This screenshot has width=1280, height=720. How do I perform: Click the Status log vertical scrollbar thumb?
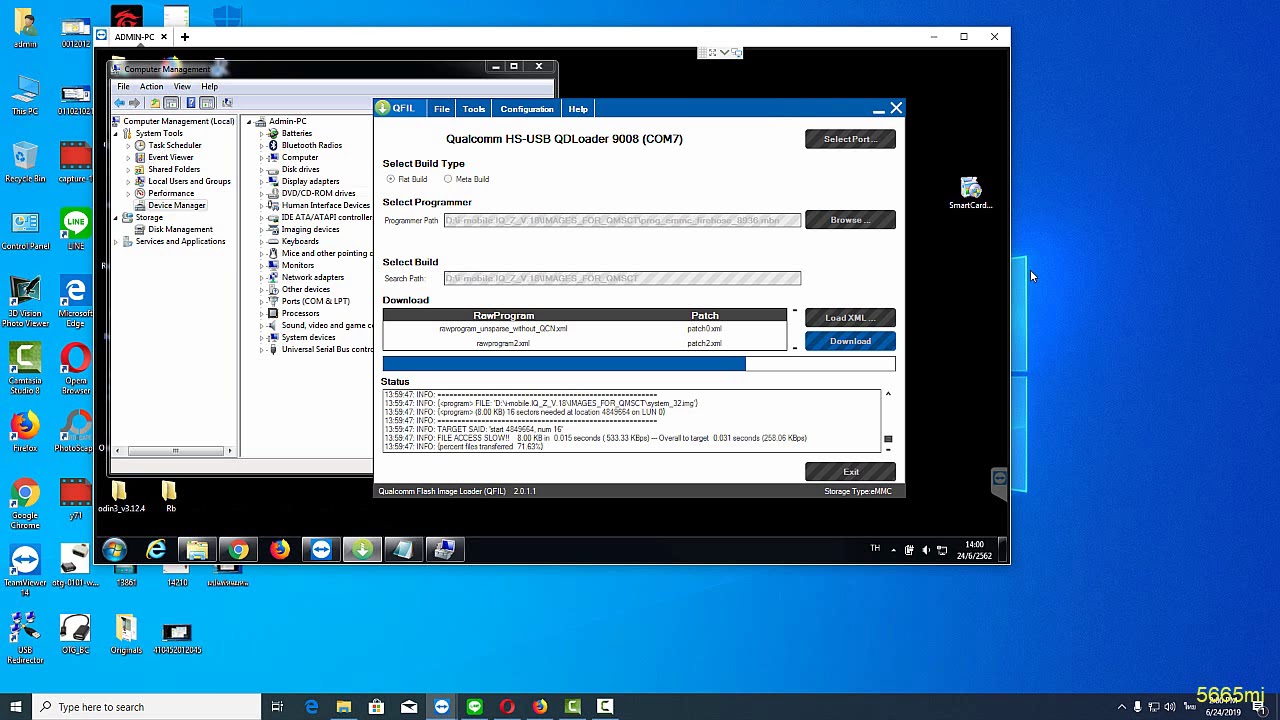coord(888,439)
